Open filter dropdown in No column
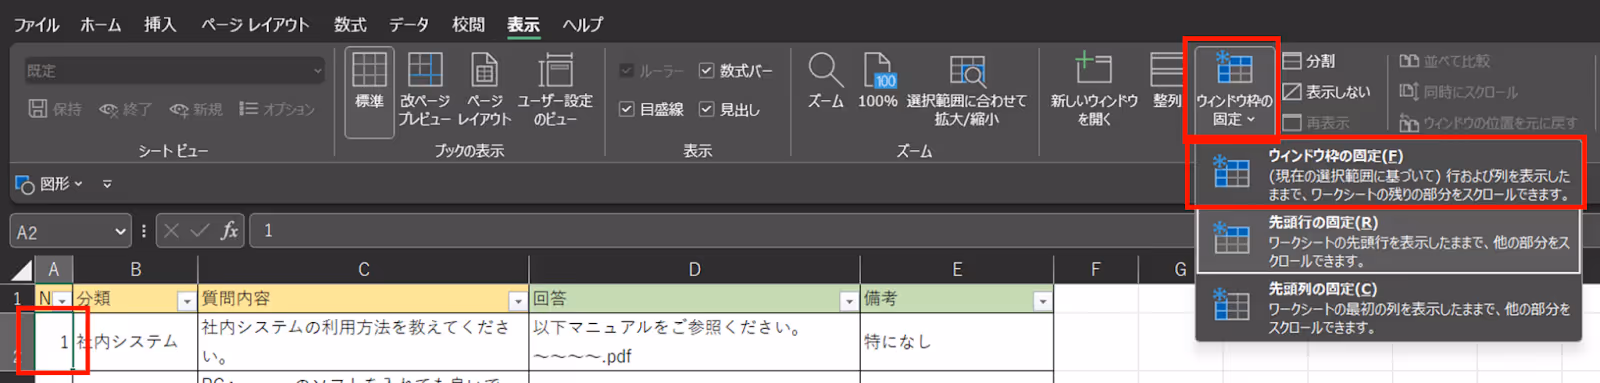 [62, 300]
